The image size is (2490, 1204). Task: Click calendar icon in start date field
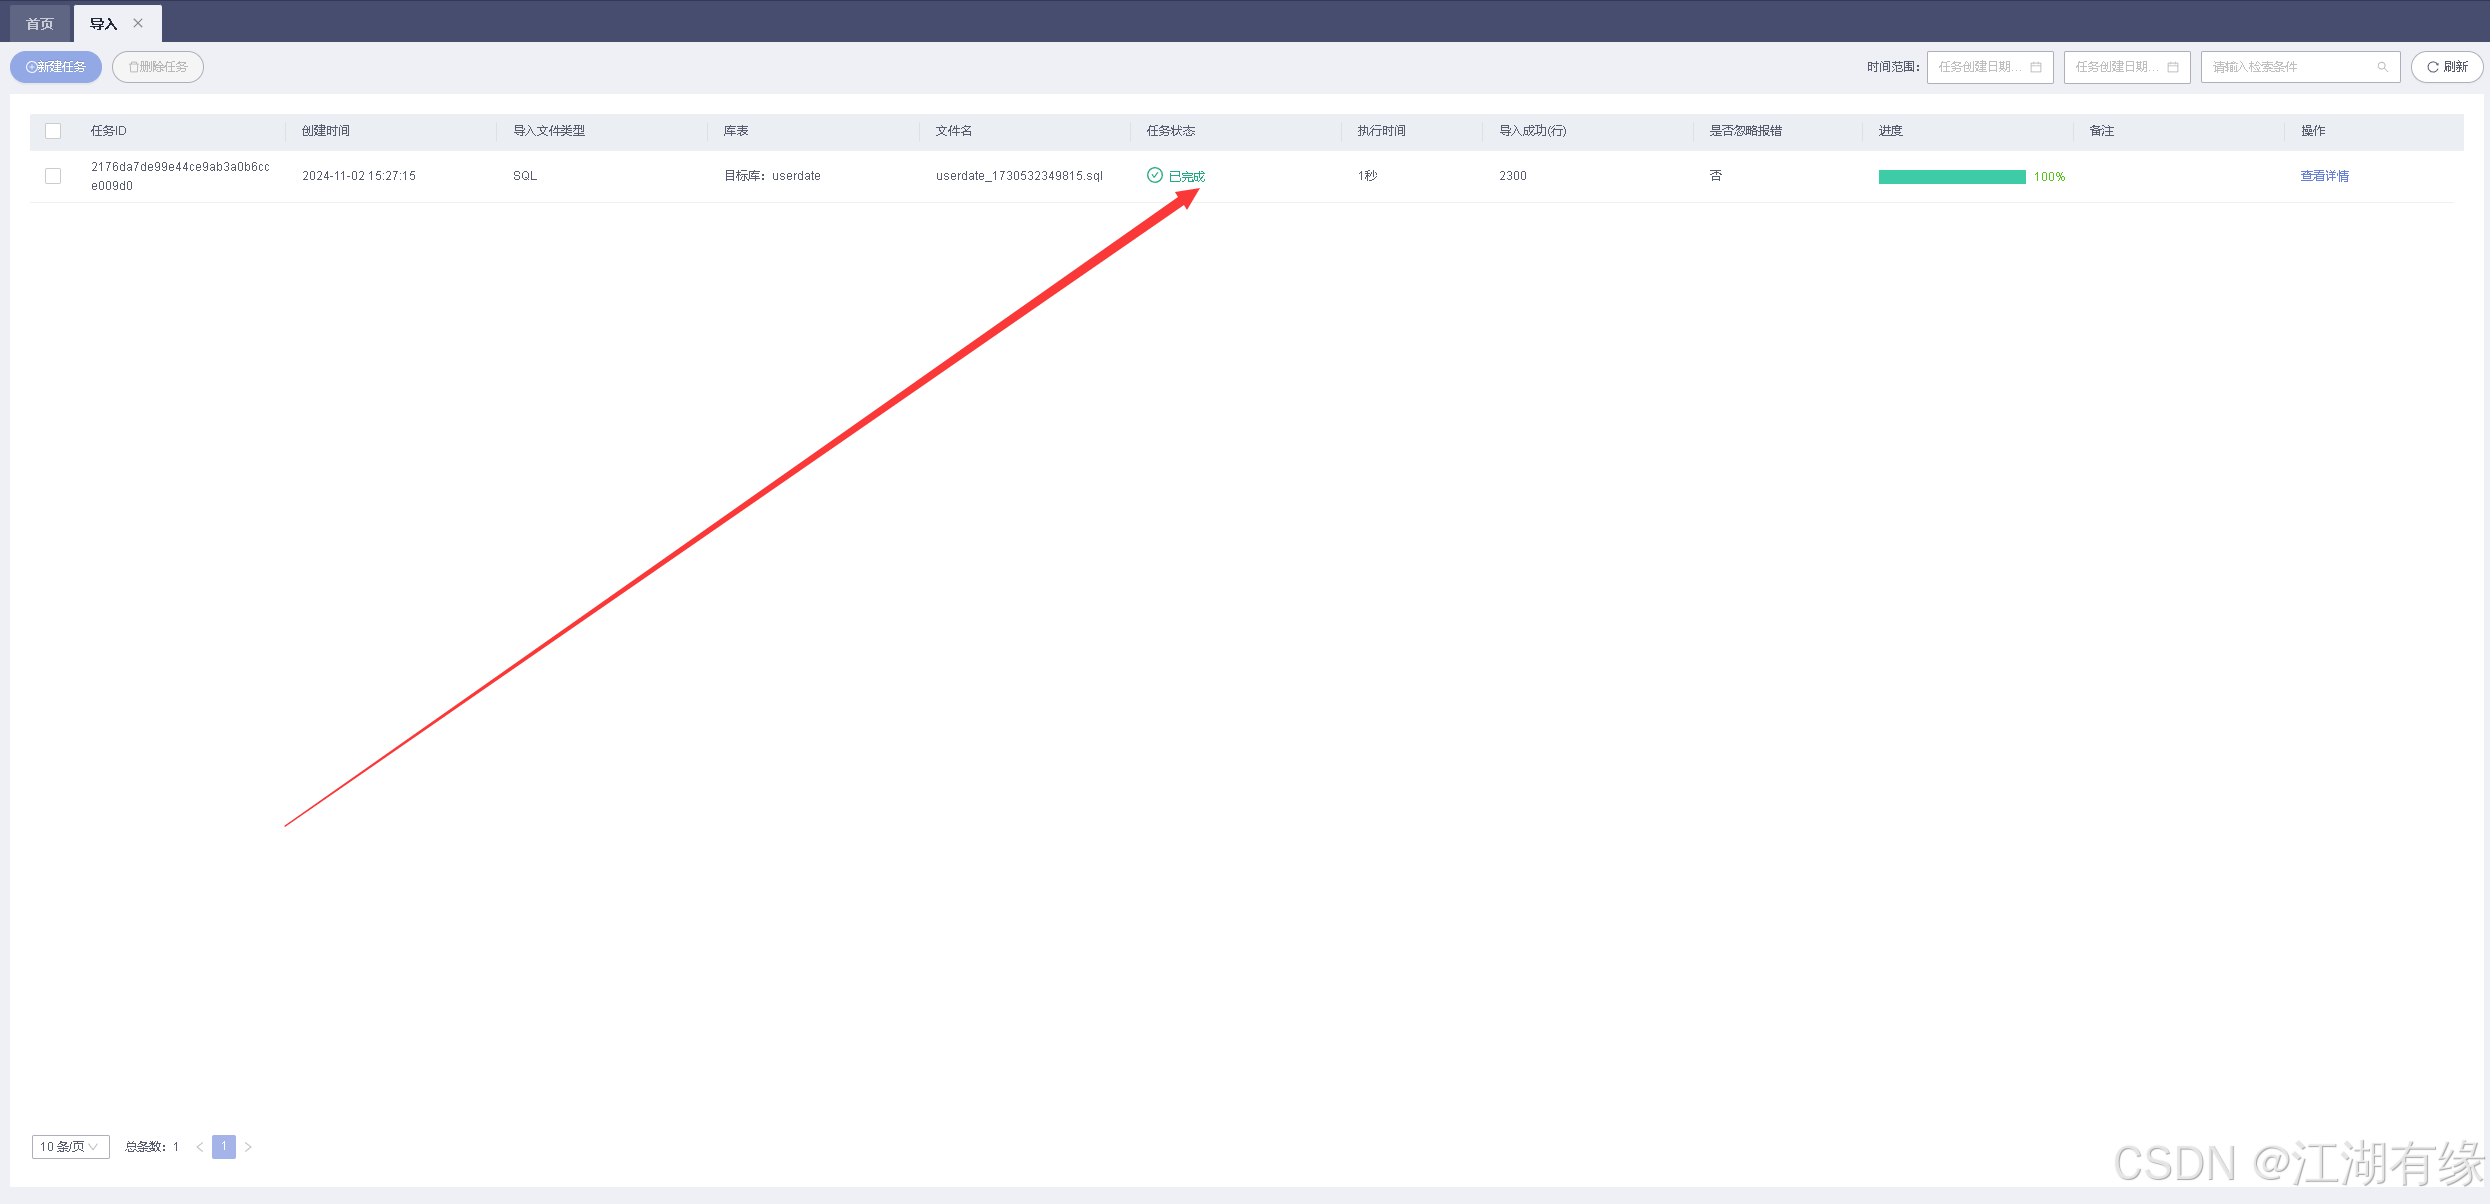click(x=2035, y=67)
